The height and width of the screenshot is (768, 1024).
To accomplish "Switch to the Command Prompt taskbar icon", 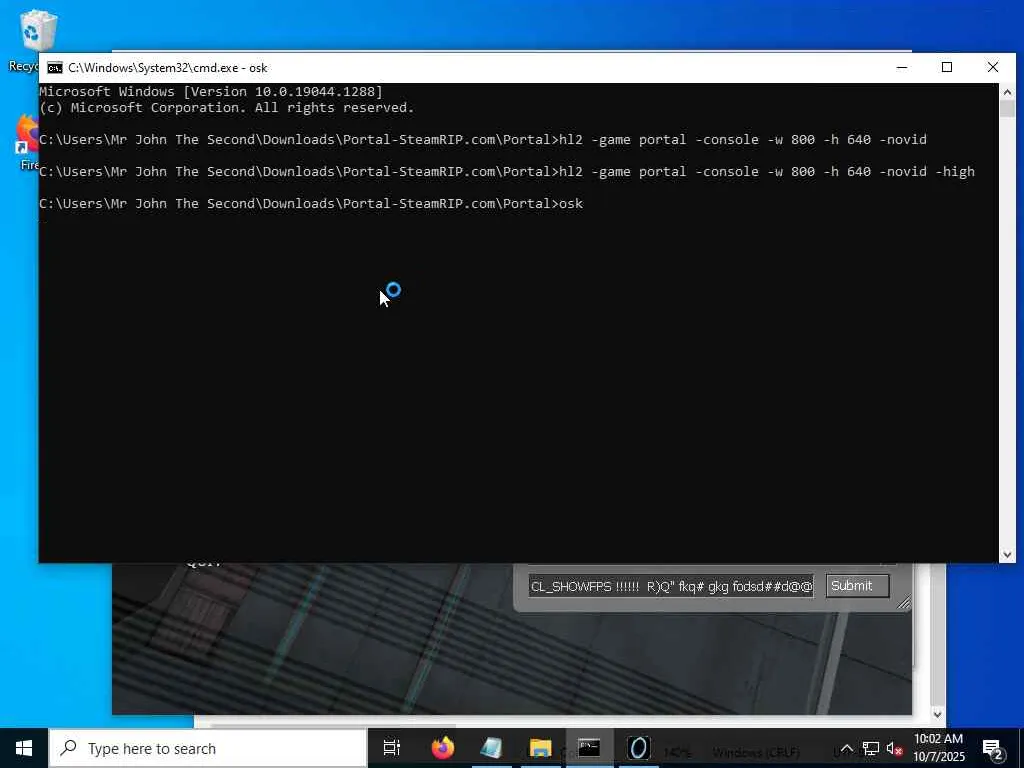I will coord(589,748).
